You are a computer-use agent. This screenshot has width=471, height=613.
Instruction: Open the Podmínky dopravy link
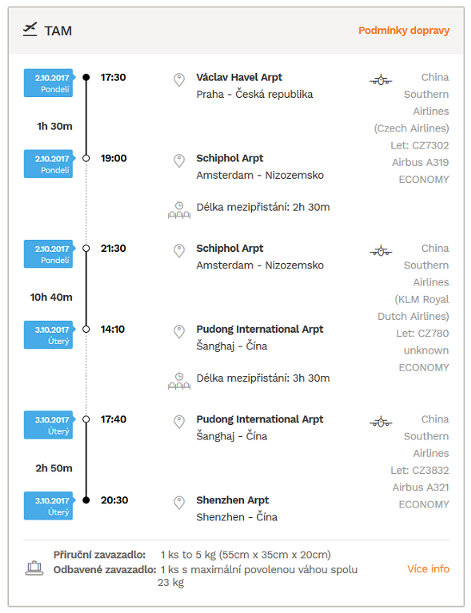click(404, 30)
